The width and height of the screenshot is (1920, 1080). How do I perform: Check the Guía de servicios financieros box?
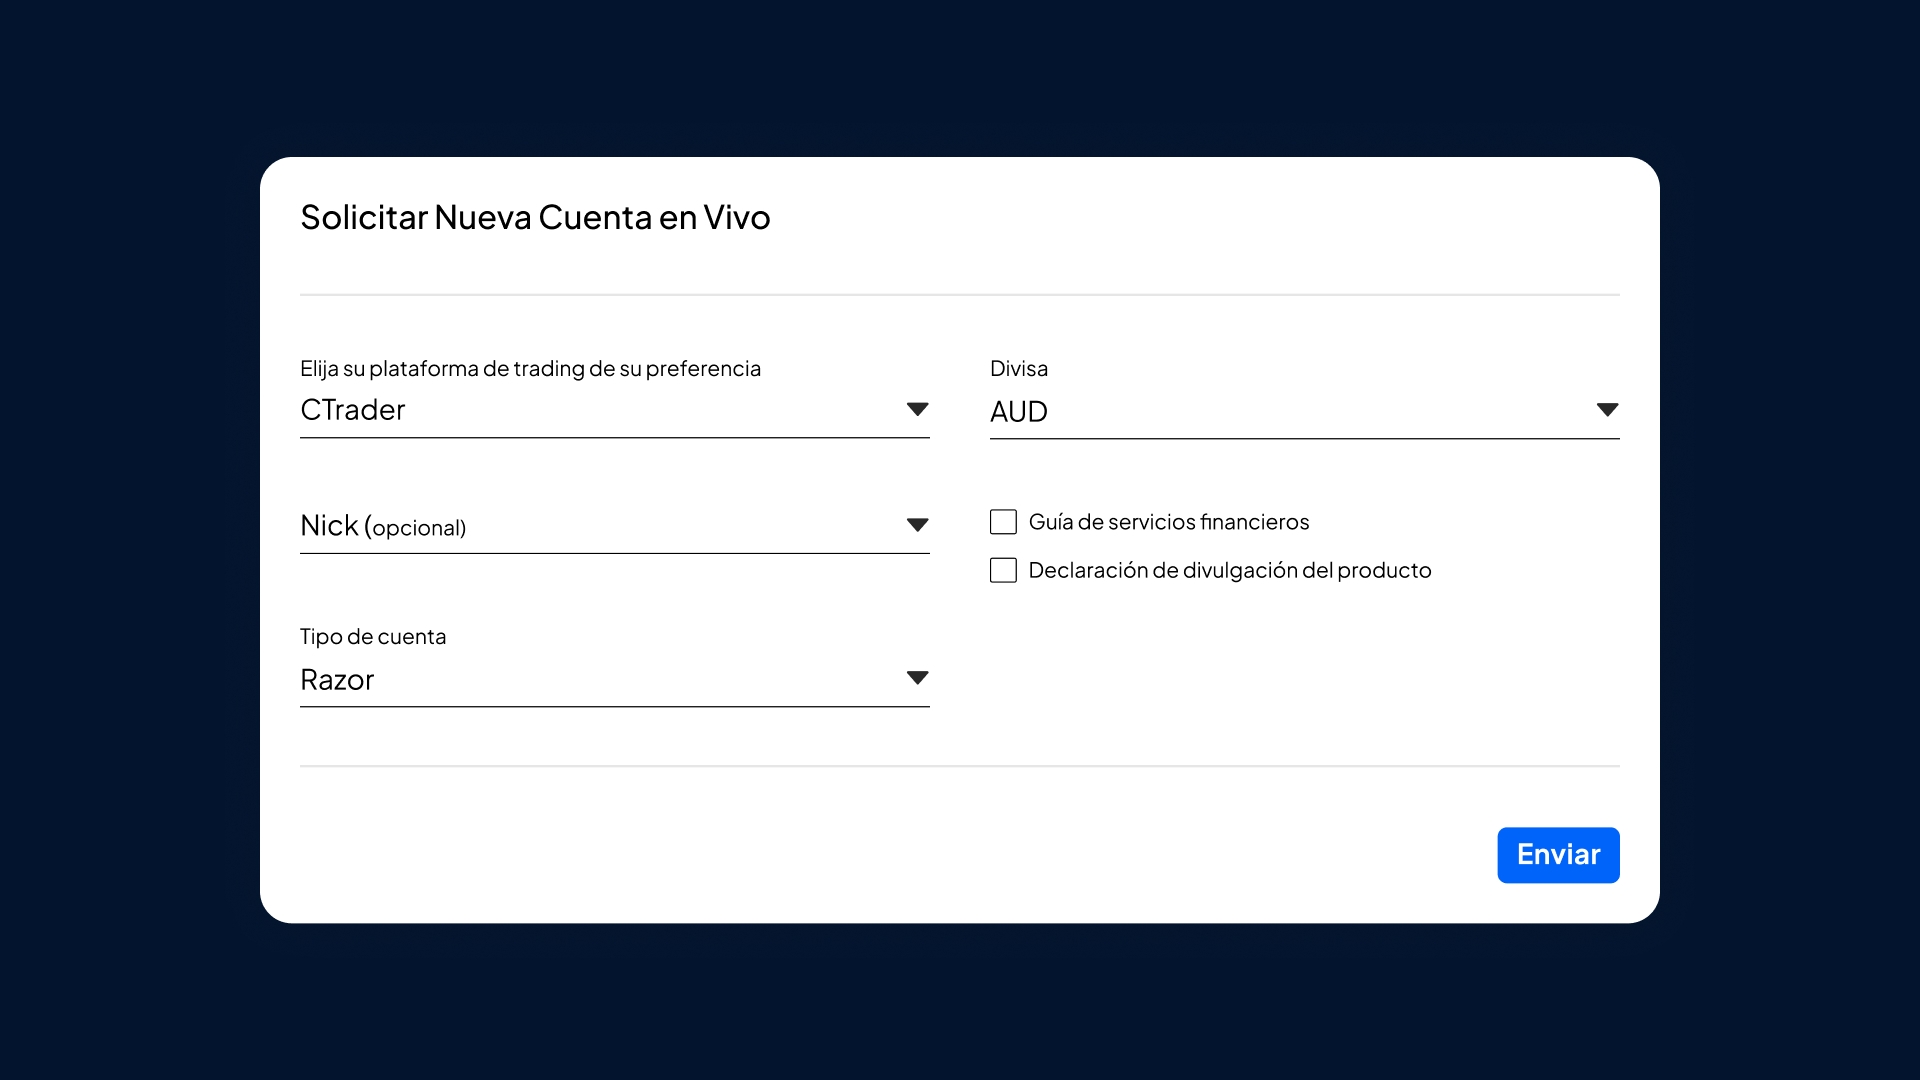(1003, 522)
